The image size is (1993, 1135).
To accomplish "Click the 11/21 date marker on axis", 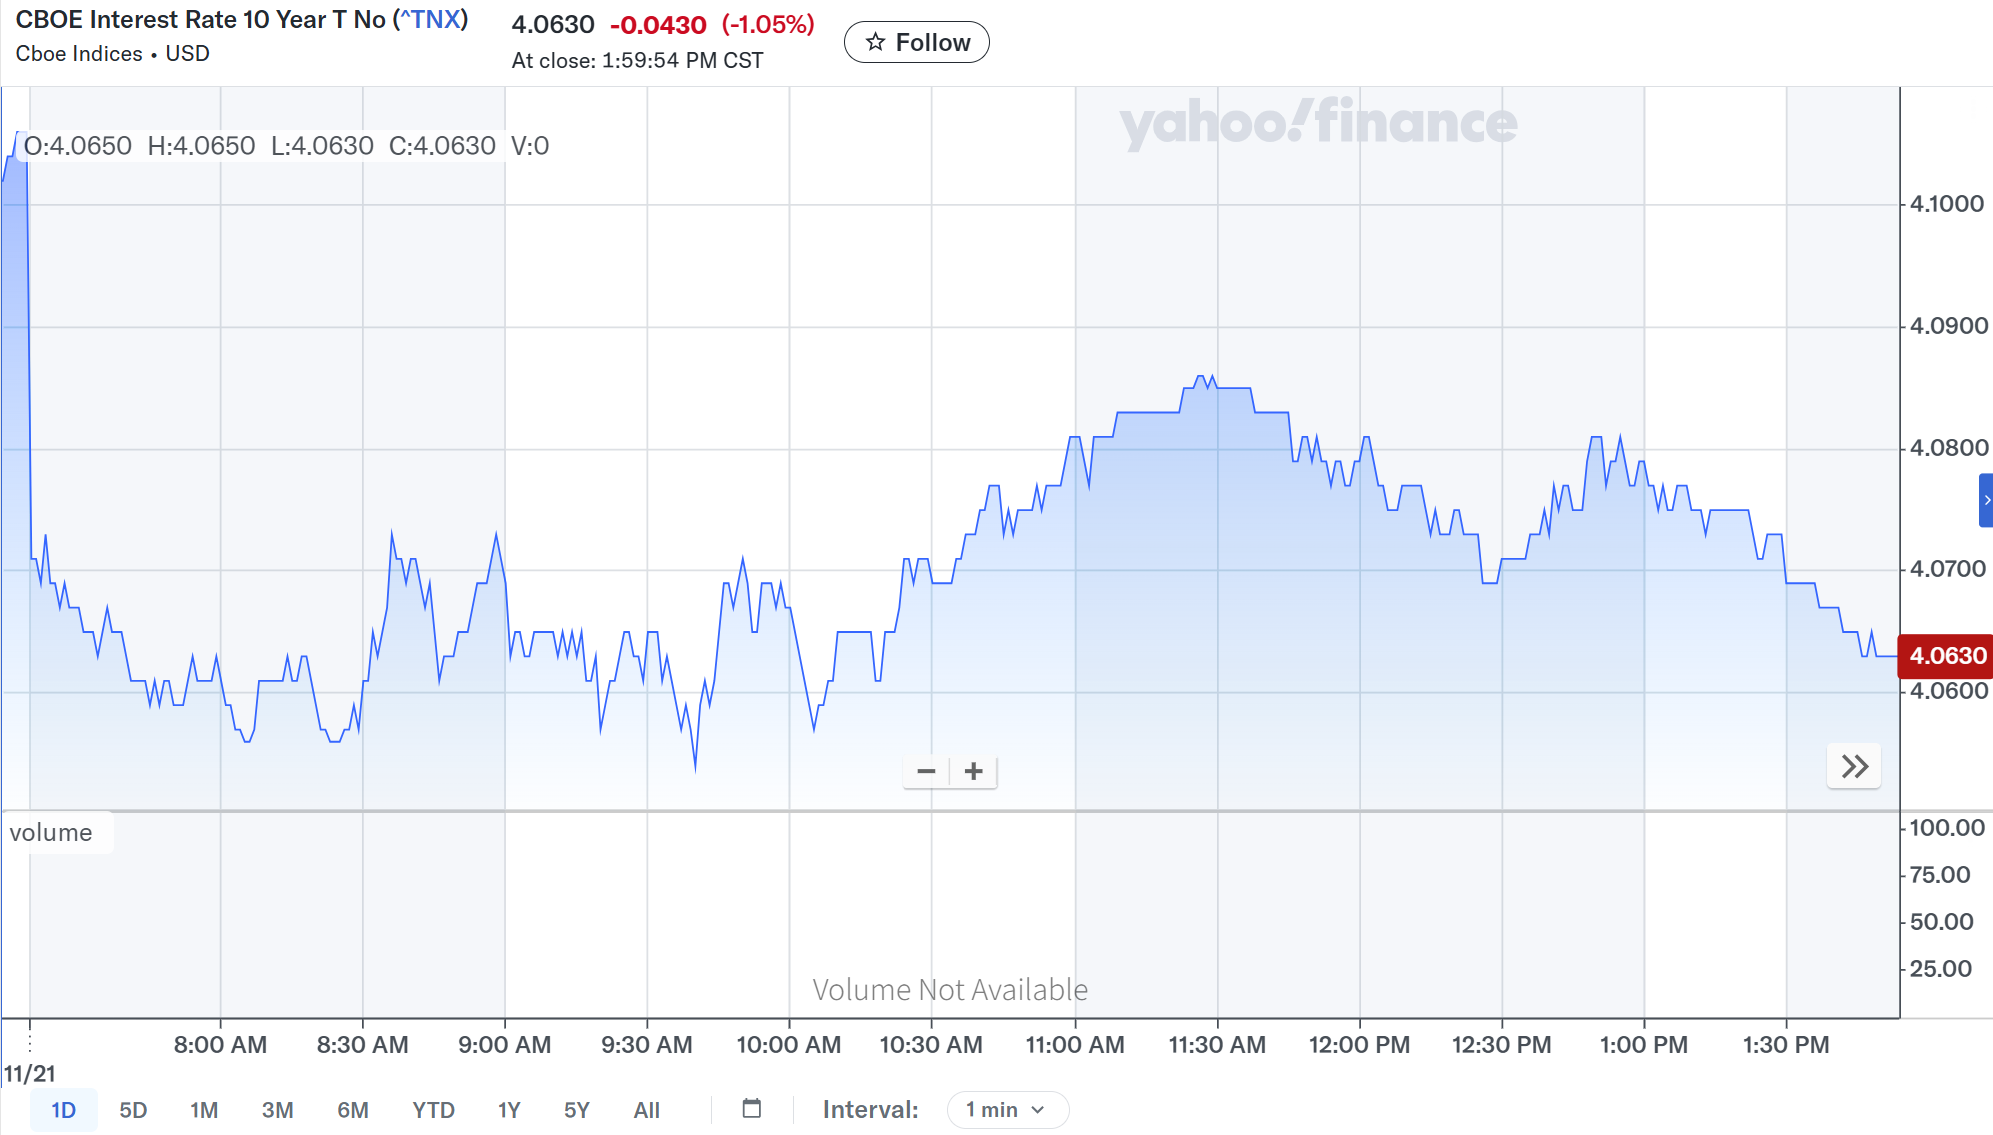I will pos(30,1073).
